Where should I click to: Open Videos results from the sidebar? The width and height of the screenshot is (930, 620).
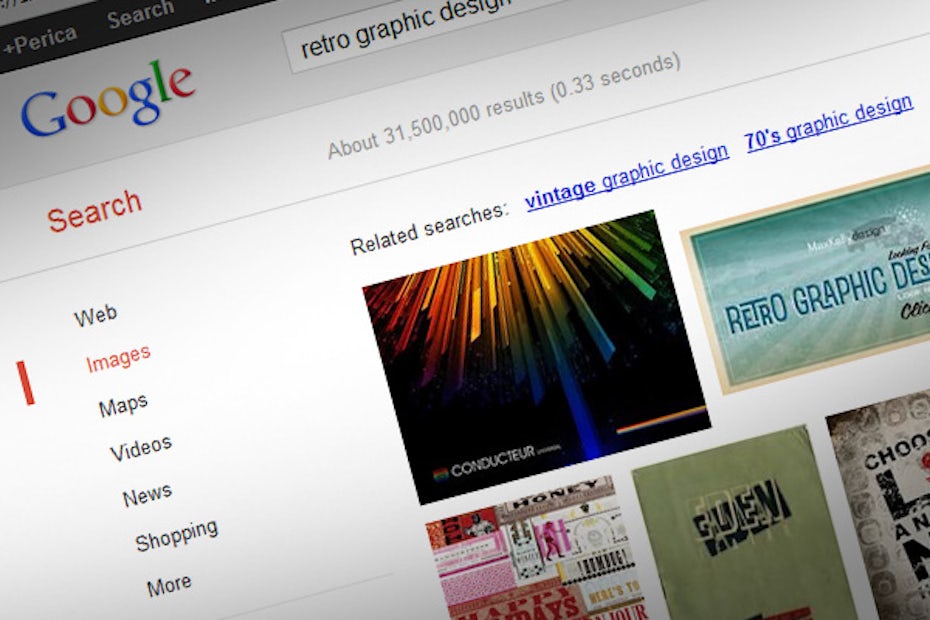coord(140,449)
